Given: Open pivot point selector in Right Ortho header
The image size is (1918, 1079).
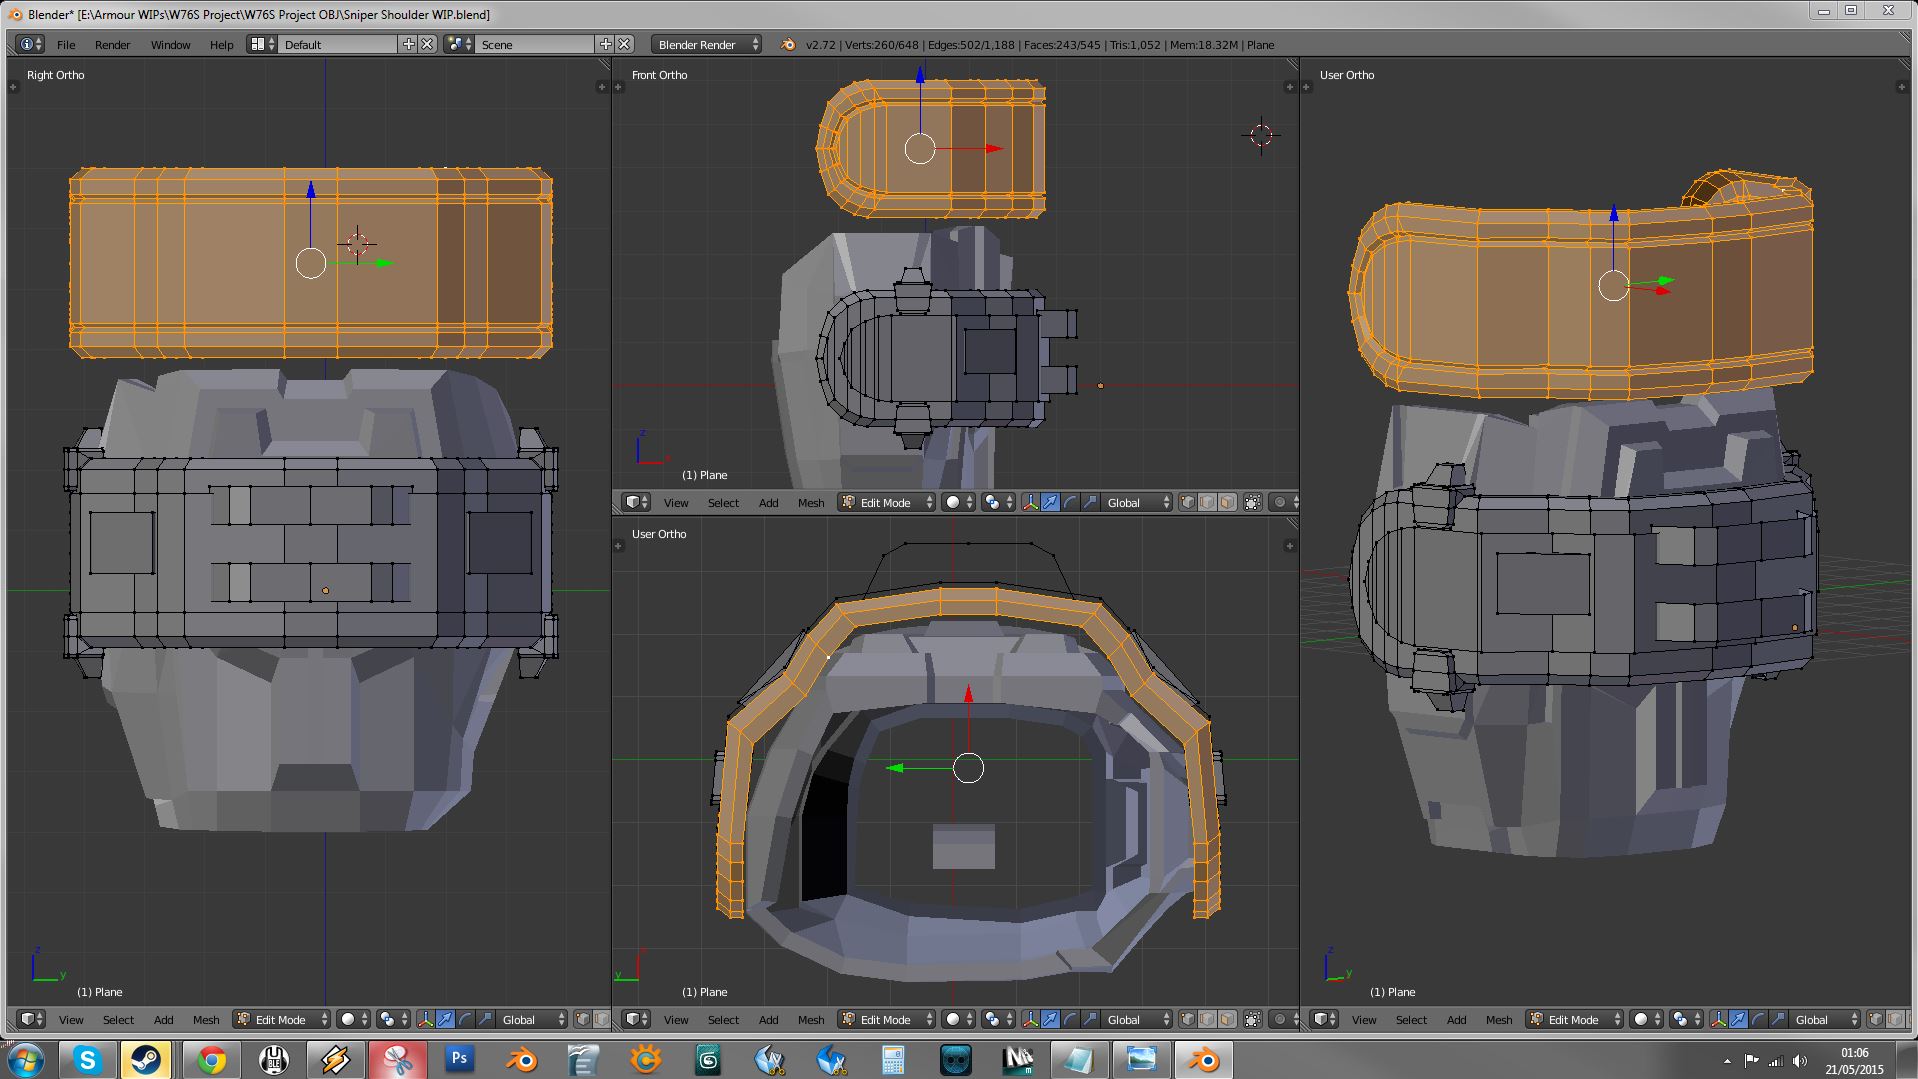Looking at the screenshot, I should click(392, 1019).
